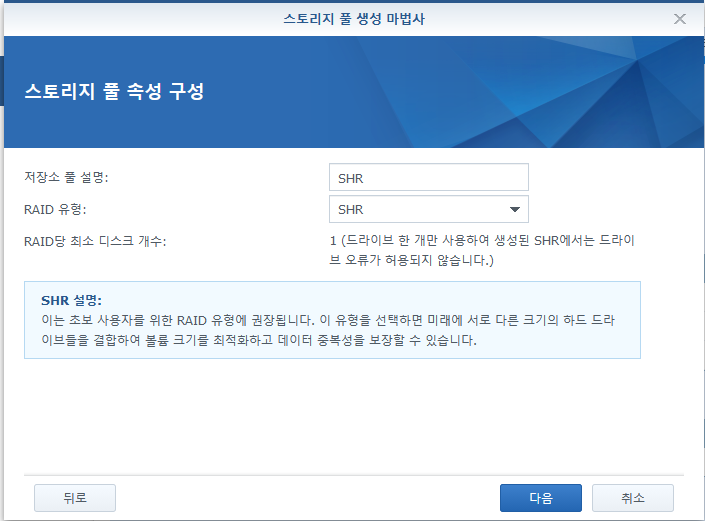The width and height of the screenshot is (705, 521).
Task: Click the storage pool description input field
Action: [428, 177]
